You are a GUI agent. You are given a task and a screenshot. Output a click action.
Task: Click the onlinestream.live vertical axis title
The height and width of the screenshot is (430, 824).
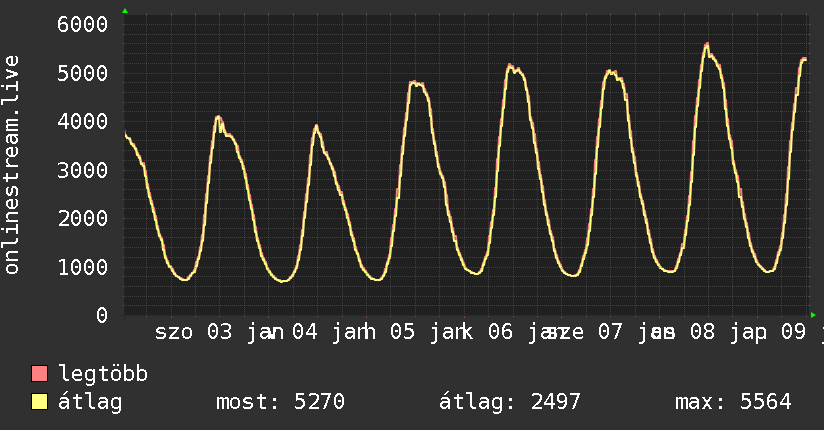pyautogui.click(x=12, y=166)
